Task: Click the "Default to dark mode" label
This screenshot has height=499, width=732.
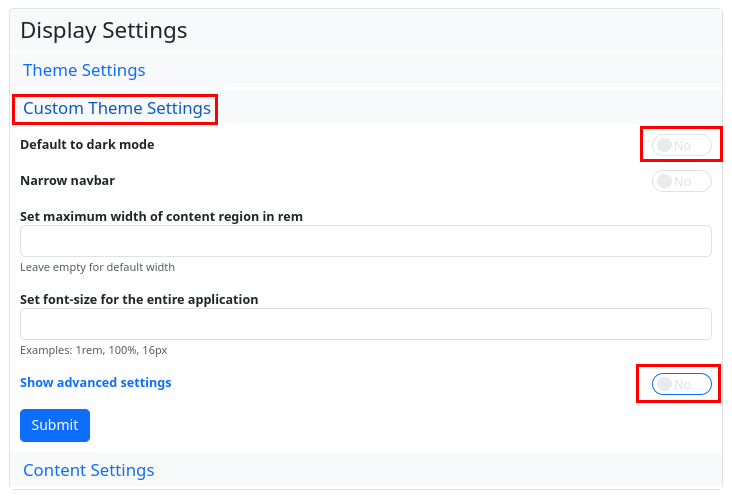Action: click(x=87, y=144)
